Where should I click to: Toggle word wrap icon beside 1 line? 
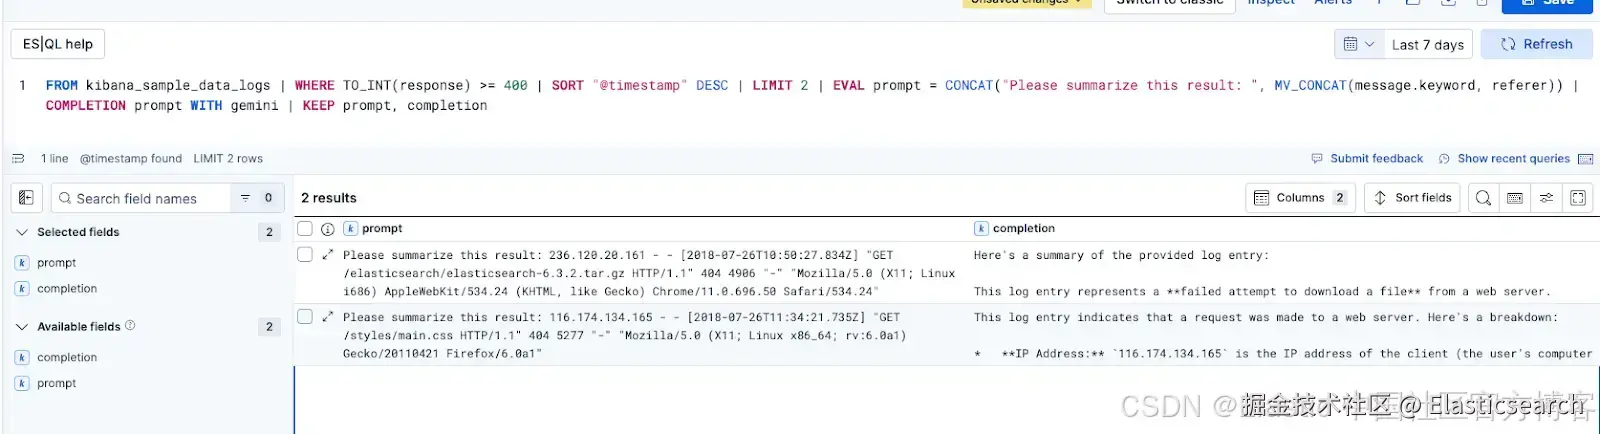point(18,158)
